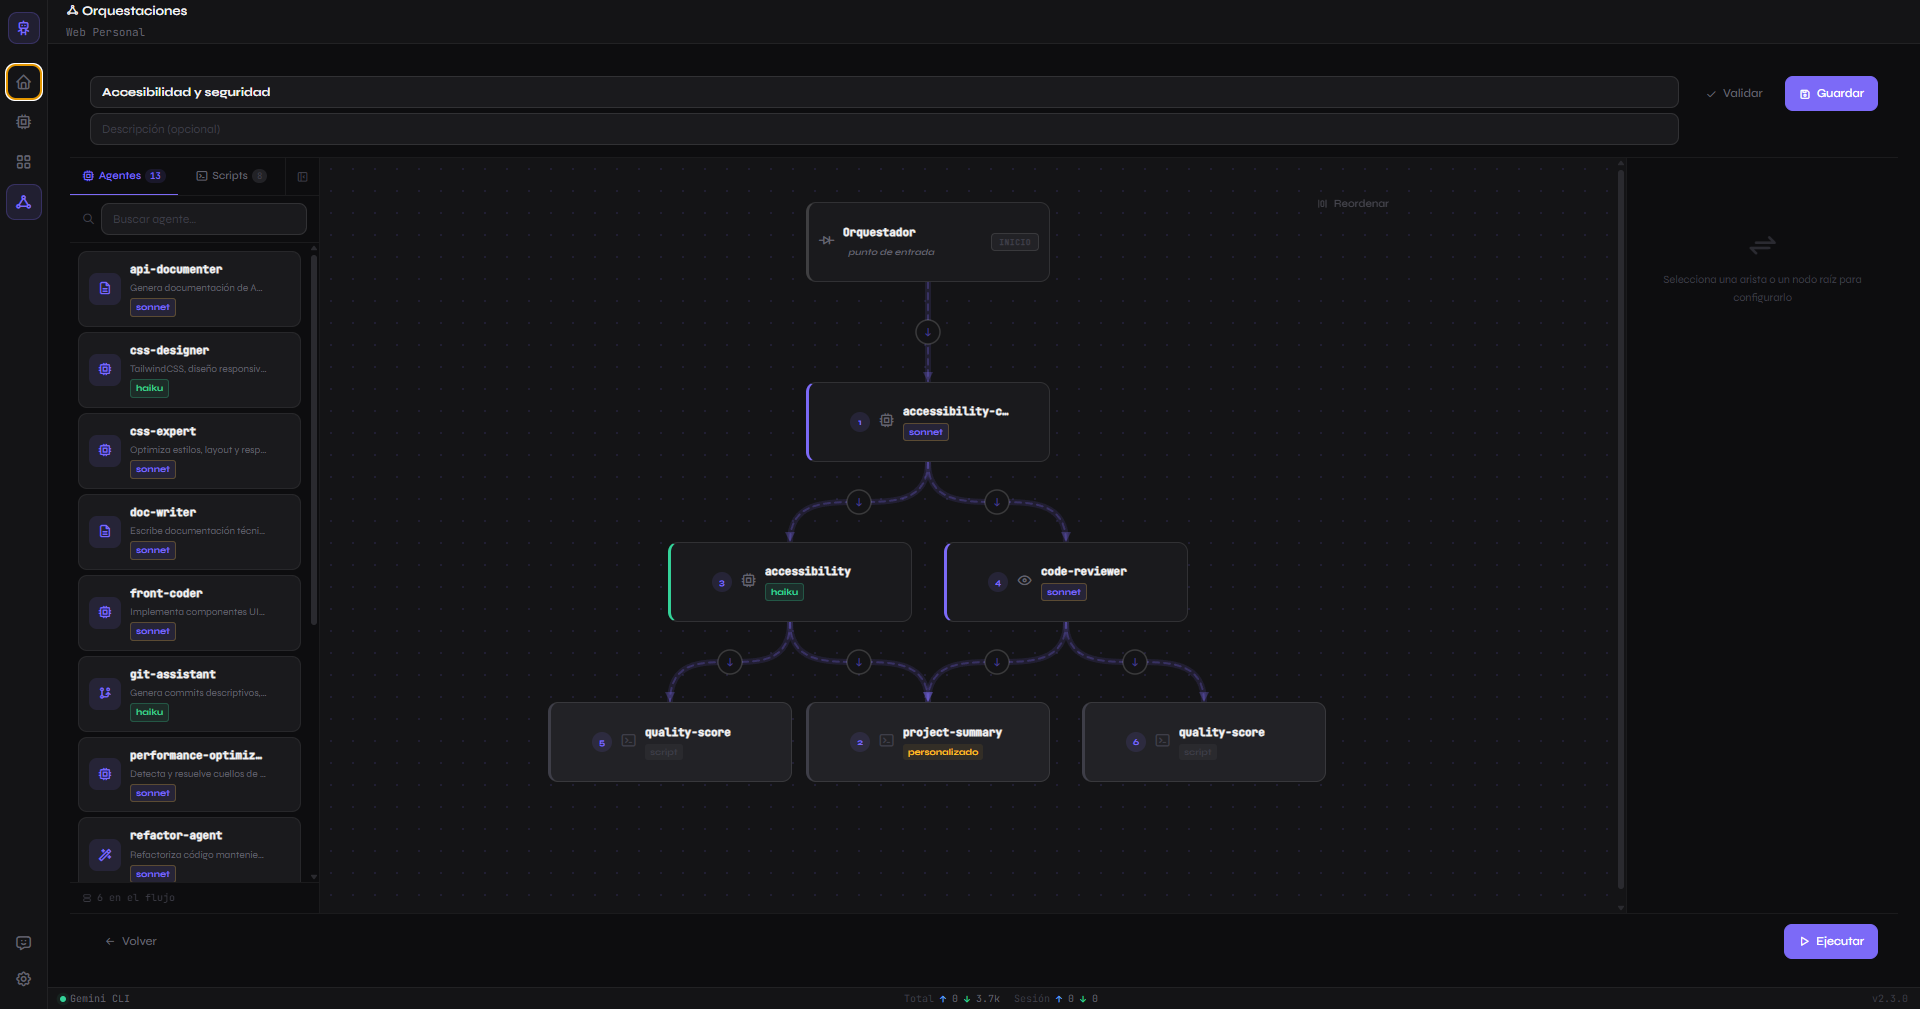This screenshot has width=1920, height=1009.
Task: Select the orchestrations network icon in sidebar
Action: pos(24,202)
